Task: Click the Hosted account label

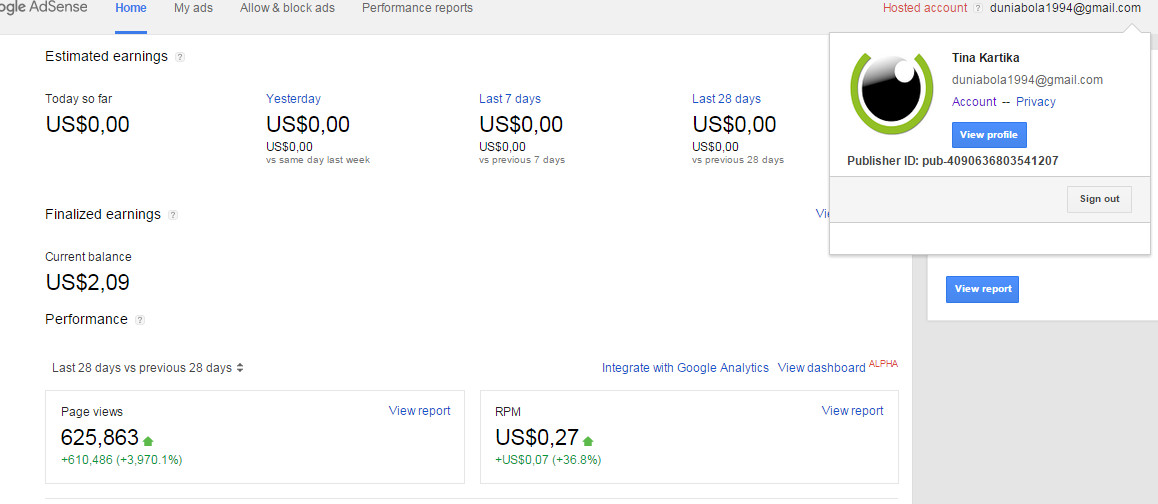Action: (x=925, y=8)
